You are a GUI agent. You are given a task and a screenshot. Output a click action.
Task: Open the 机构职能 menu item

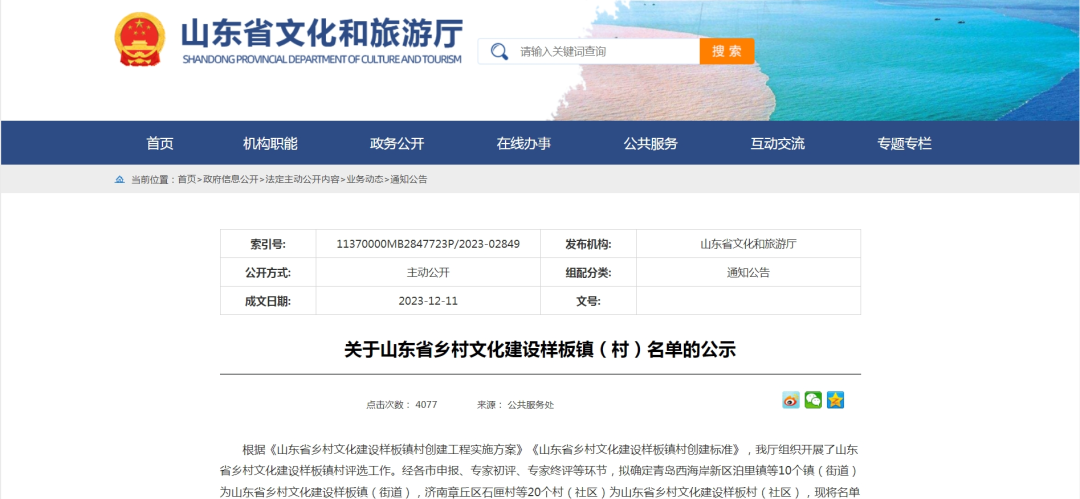pos(270,143)
